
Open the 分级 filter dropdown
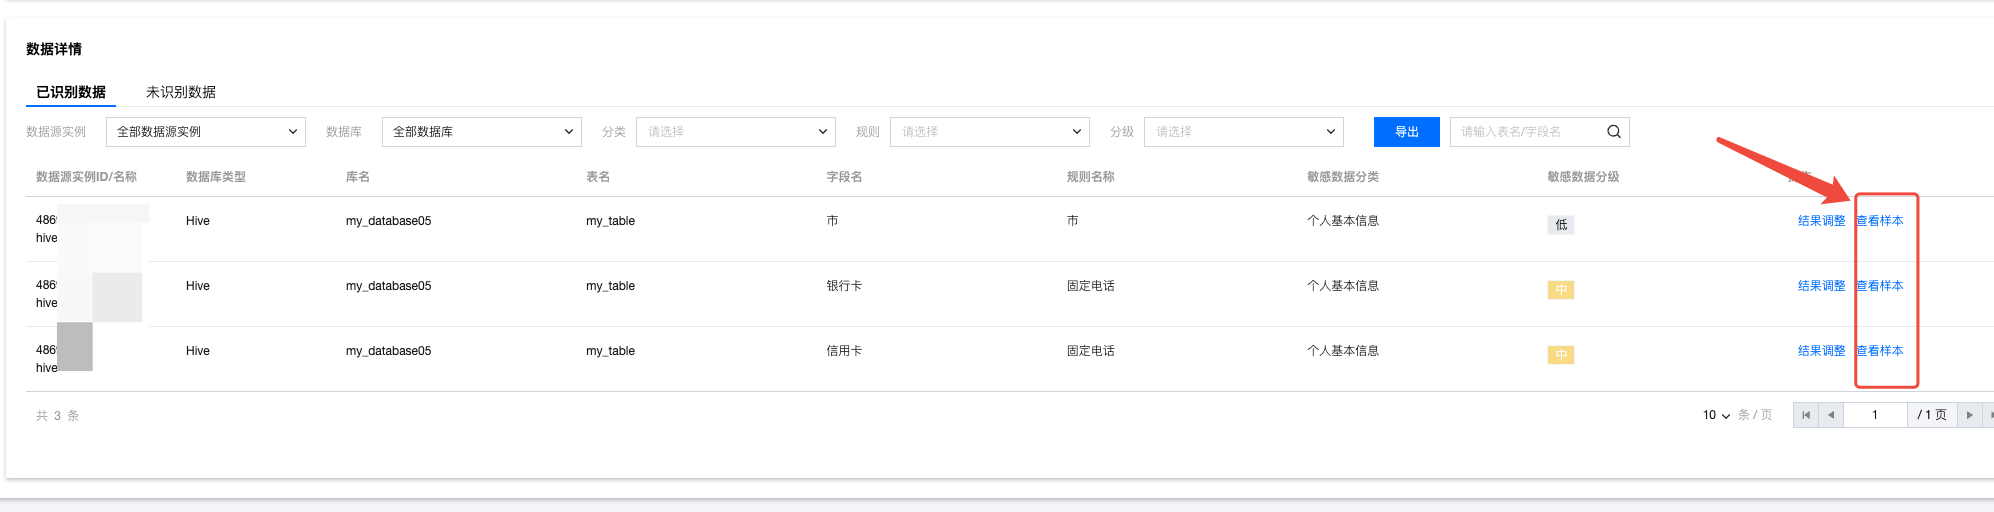[x=1244, y=132]
